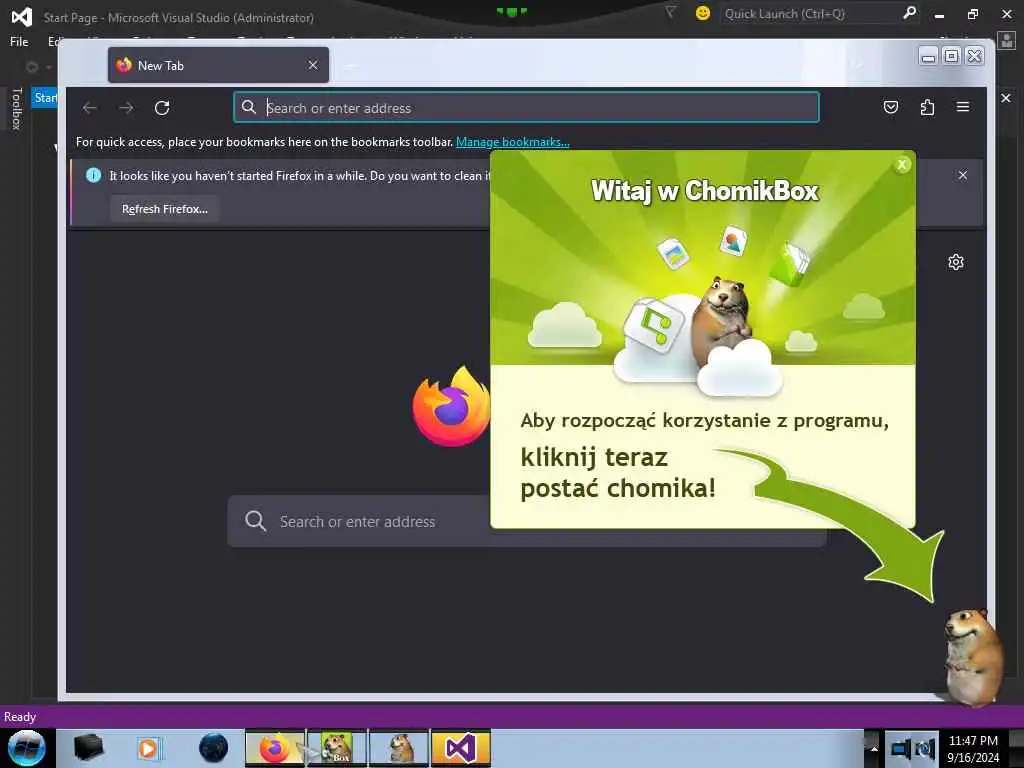The width and height of the screenshot is (1024, 768).
Task: Click the ChomikBox hamster character on the desktop
Action: [972, 658]
